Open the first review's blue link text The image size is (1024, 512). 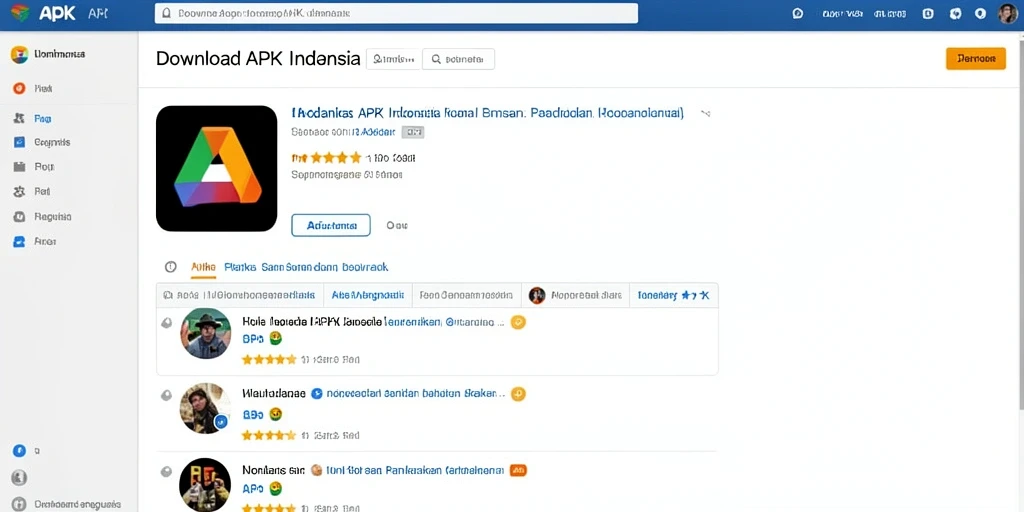pos(444,322)
